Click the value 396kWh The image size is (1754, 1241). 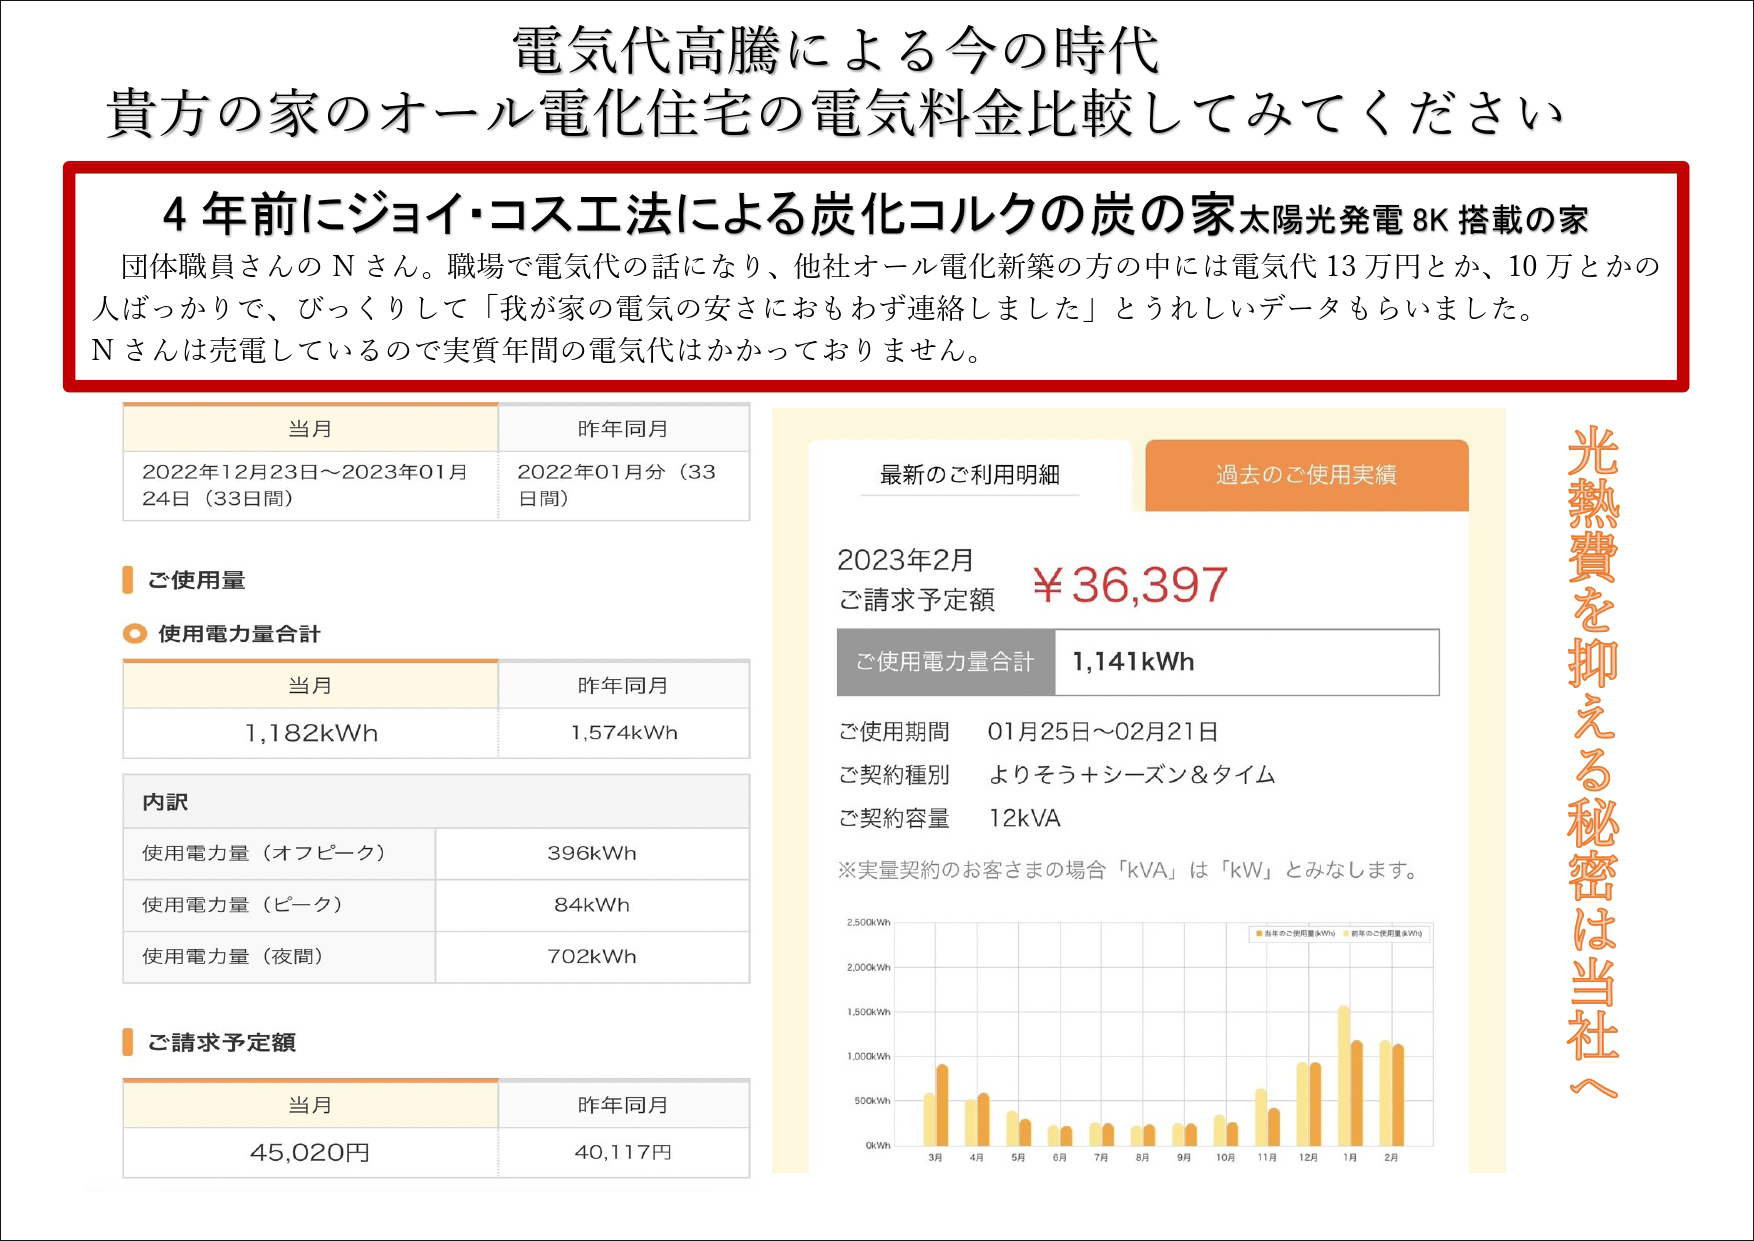[592, 853]
